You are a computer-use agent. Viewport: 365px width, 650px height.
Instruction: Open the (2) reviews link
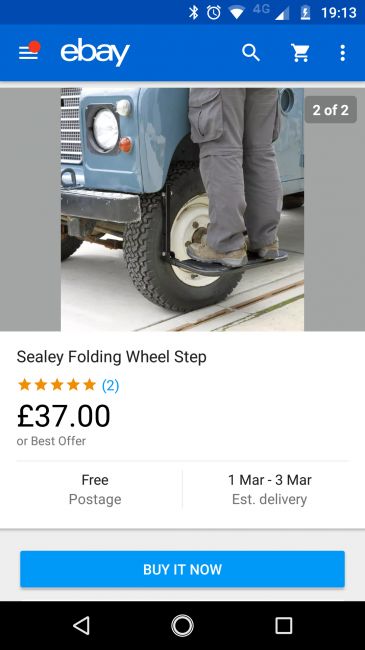(x=110, y=385)
